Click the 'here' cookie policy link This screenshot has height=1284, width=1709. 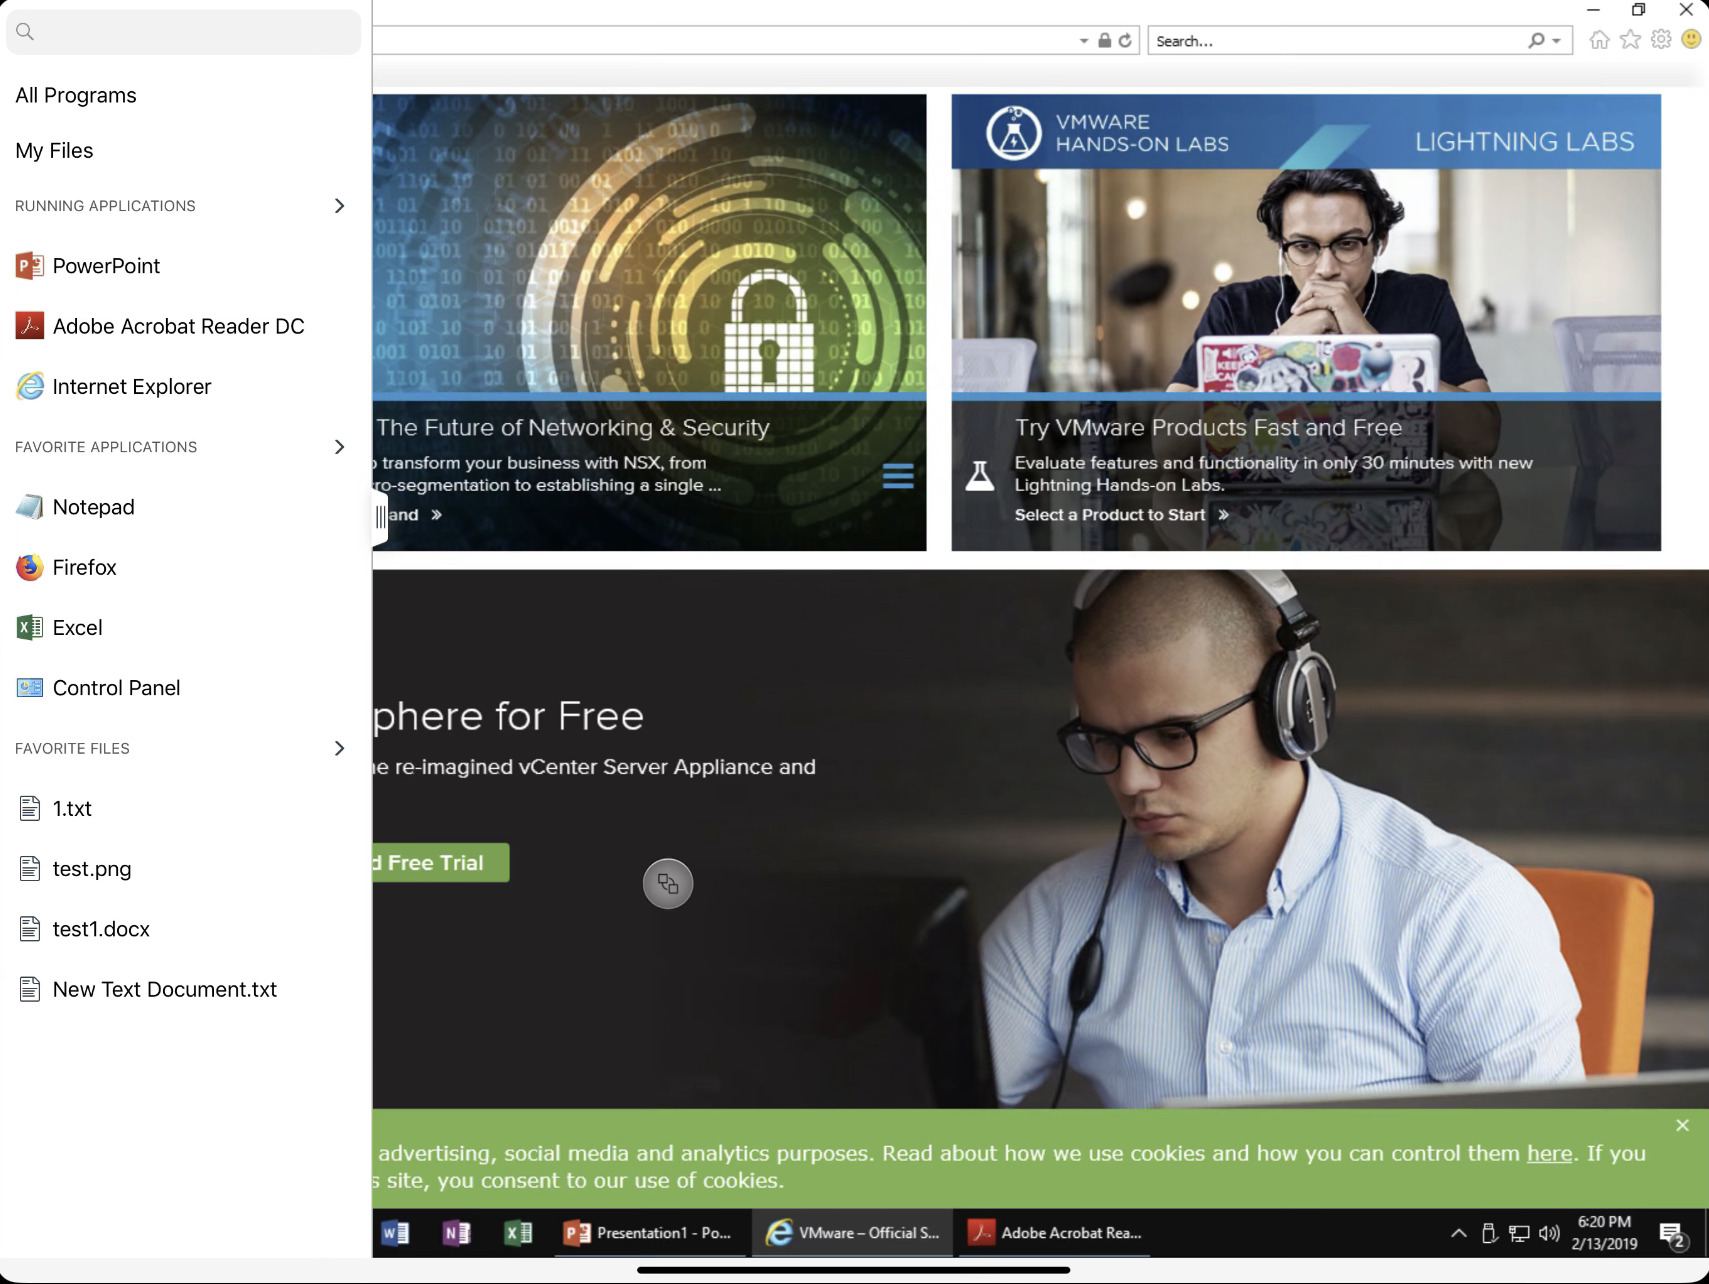(x=1549, y=1153)
